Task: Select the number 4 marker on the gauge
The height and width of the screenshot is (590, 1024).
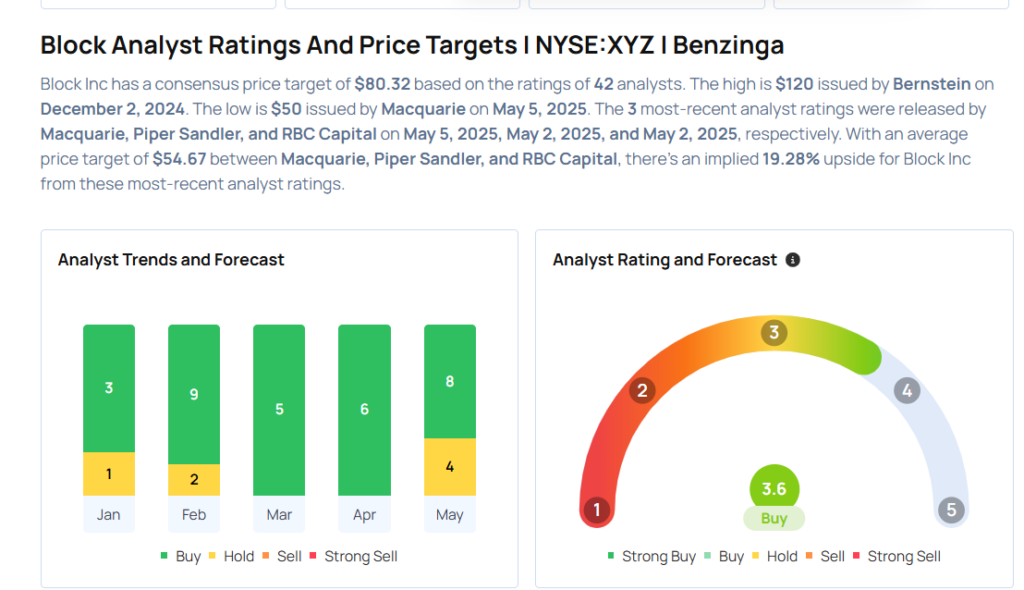Action: 907,390
